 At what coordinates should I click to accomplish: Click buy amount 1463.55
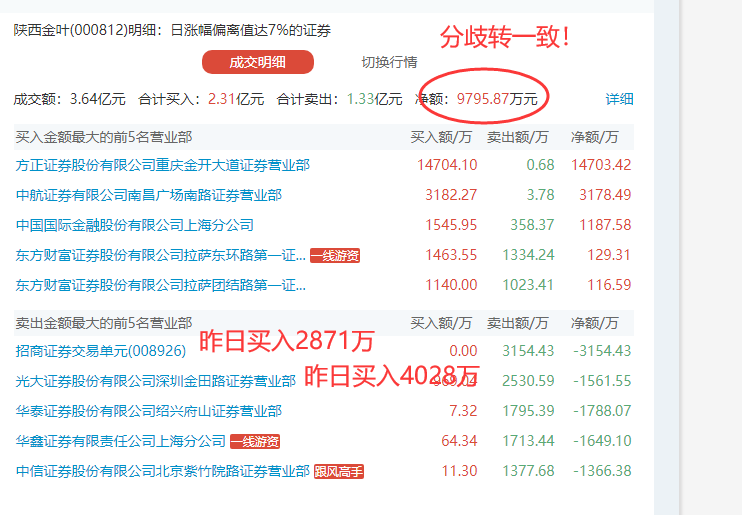(x=451, y=255)
